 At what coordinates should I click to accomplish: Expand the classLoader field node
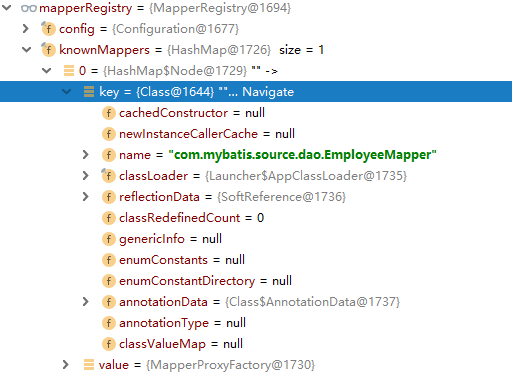point(86,176)
